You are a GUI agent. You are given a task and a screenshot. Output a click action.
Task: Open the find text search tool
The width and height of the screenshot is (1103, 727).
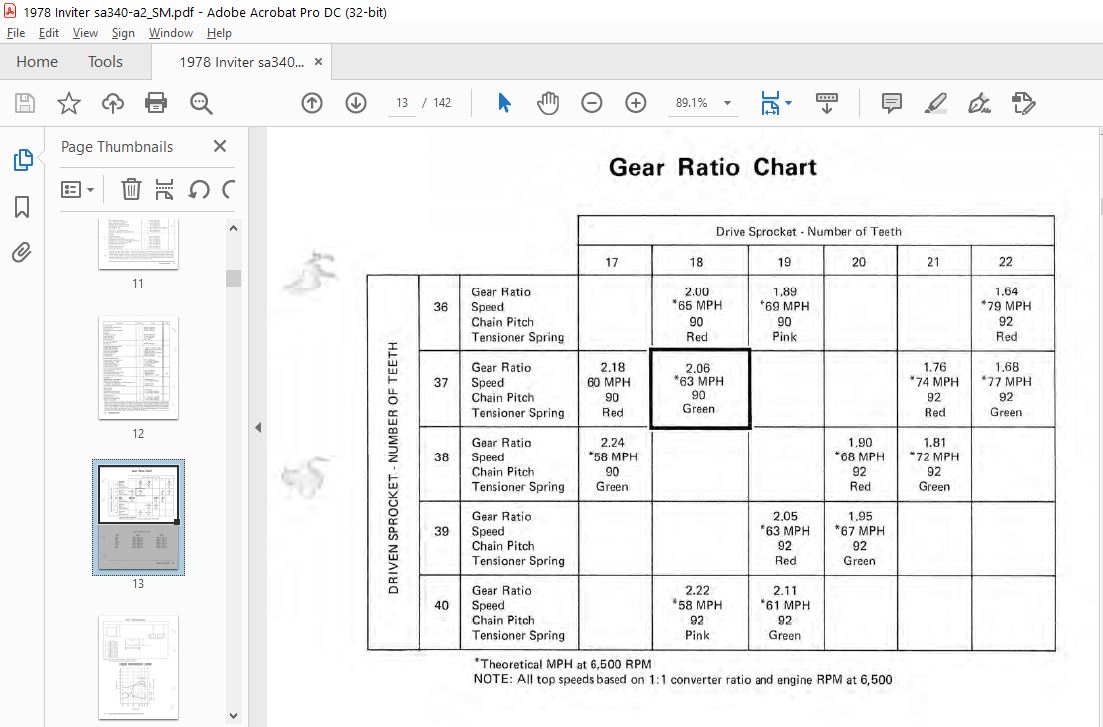pos(201,103)
